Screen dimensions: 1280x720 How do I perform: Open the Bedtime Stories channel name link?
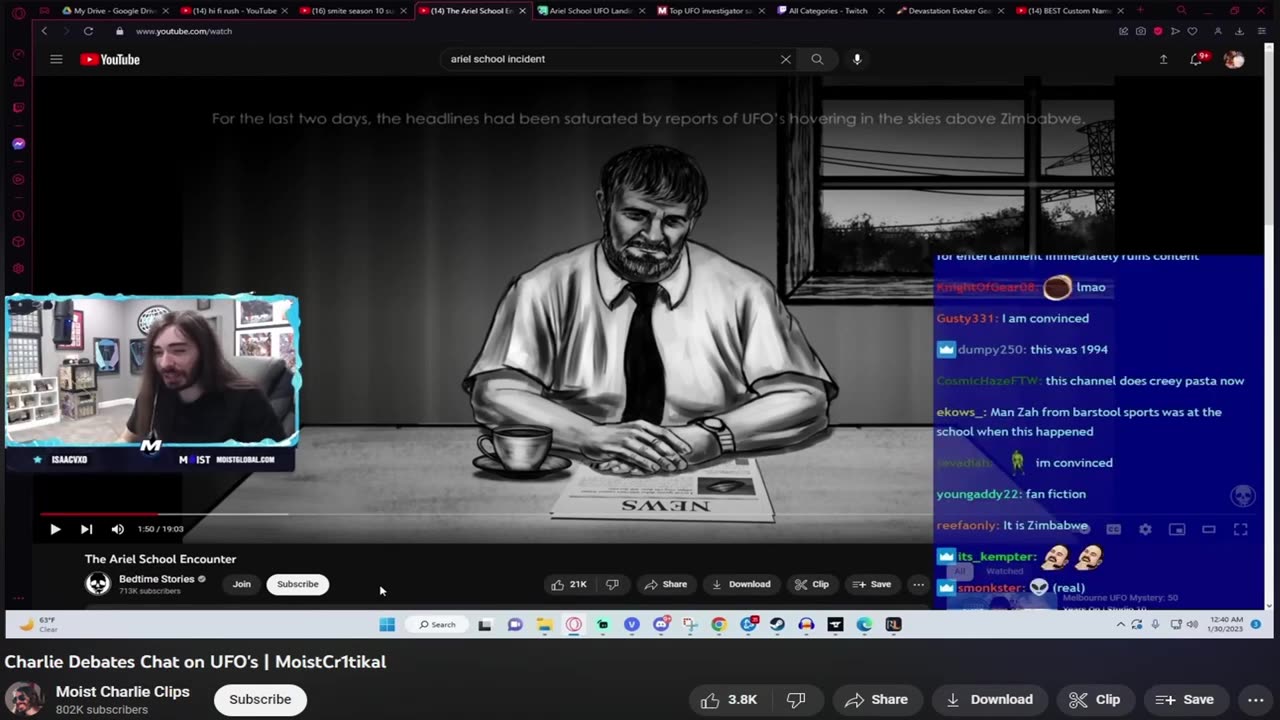156,579
